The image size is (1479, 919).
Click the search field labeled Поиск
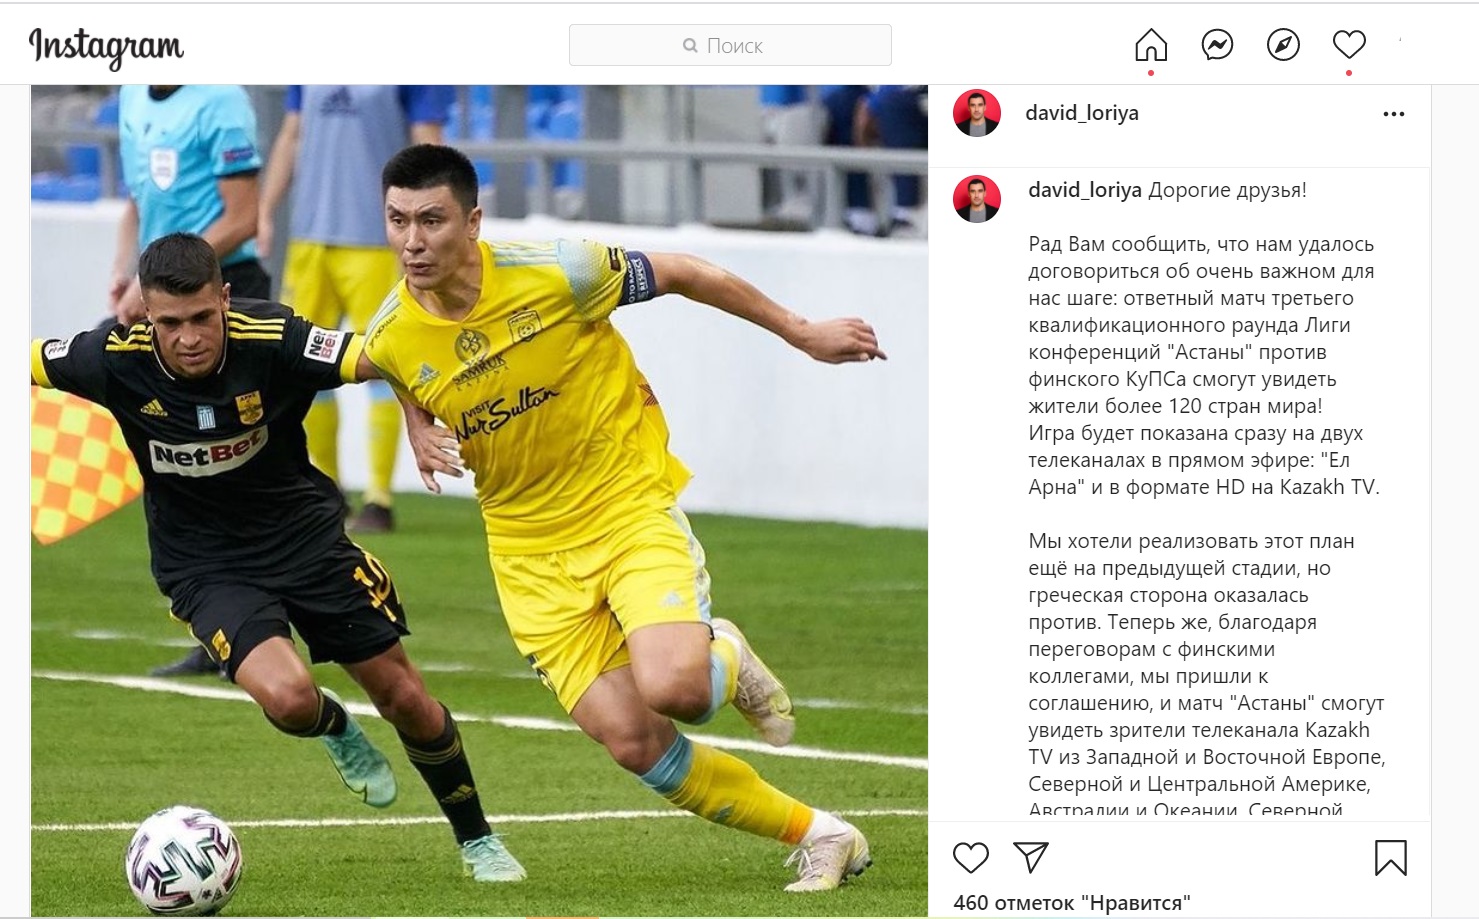pyautogui.click(x=730, y=45)
